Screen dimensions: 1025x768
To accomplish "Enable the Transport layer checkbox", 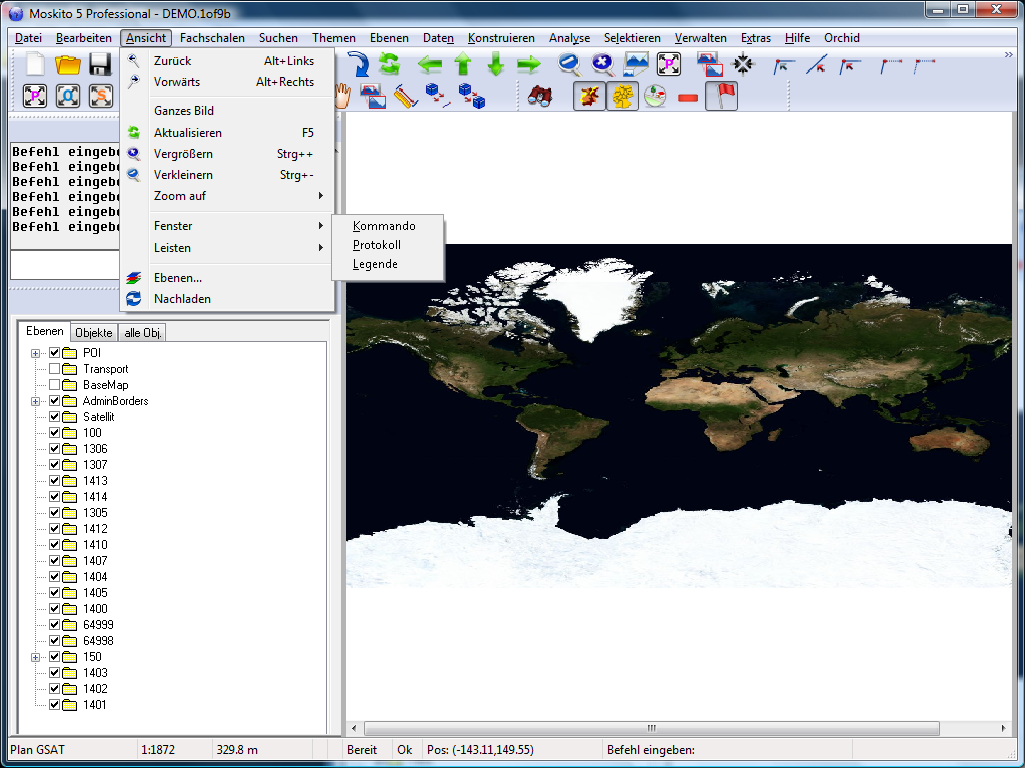I will pos(55,369).
